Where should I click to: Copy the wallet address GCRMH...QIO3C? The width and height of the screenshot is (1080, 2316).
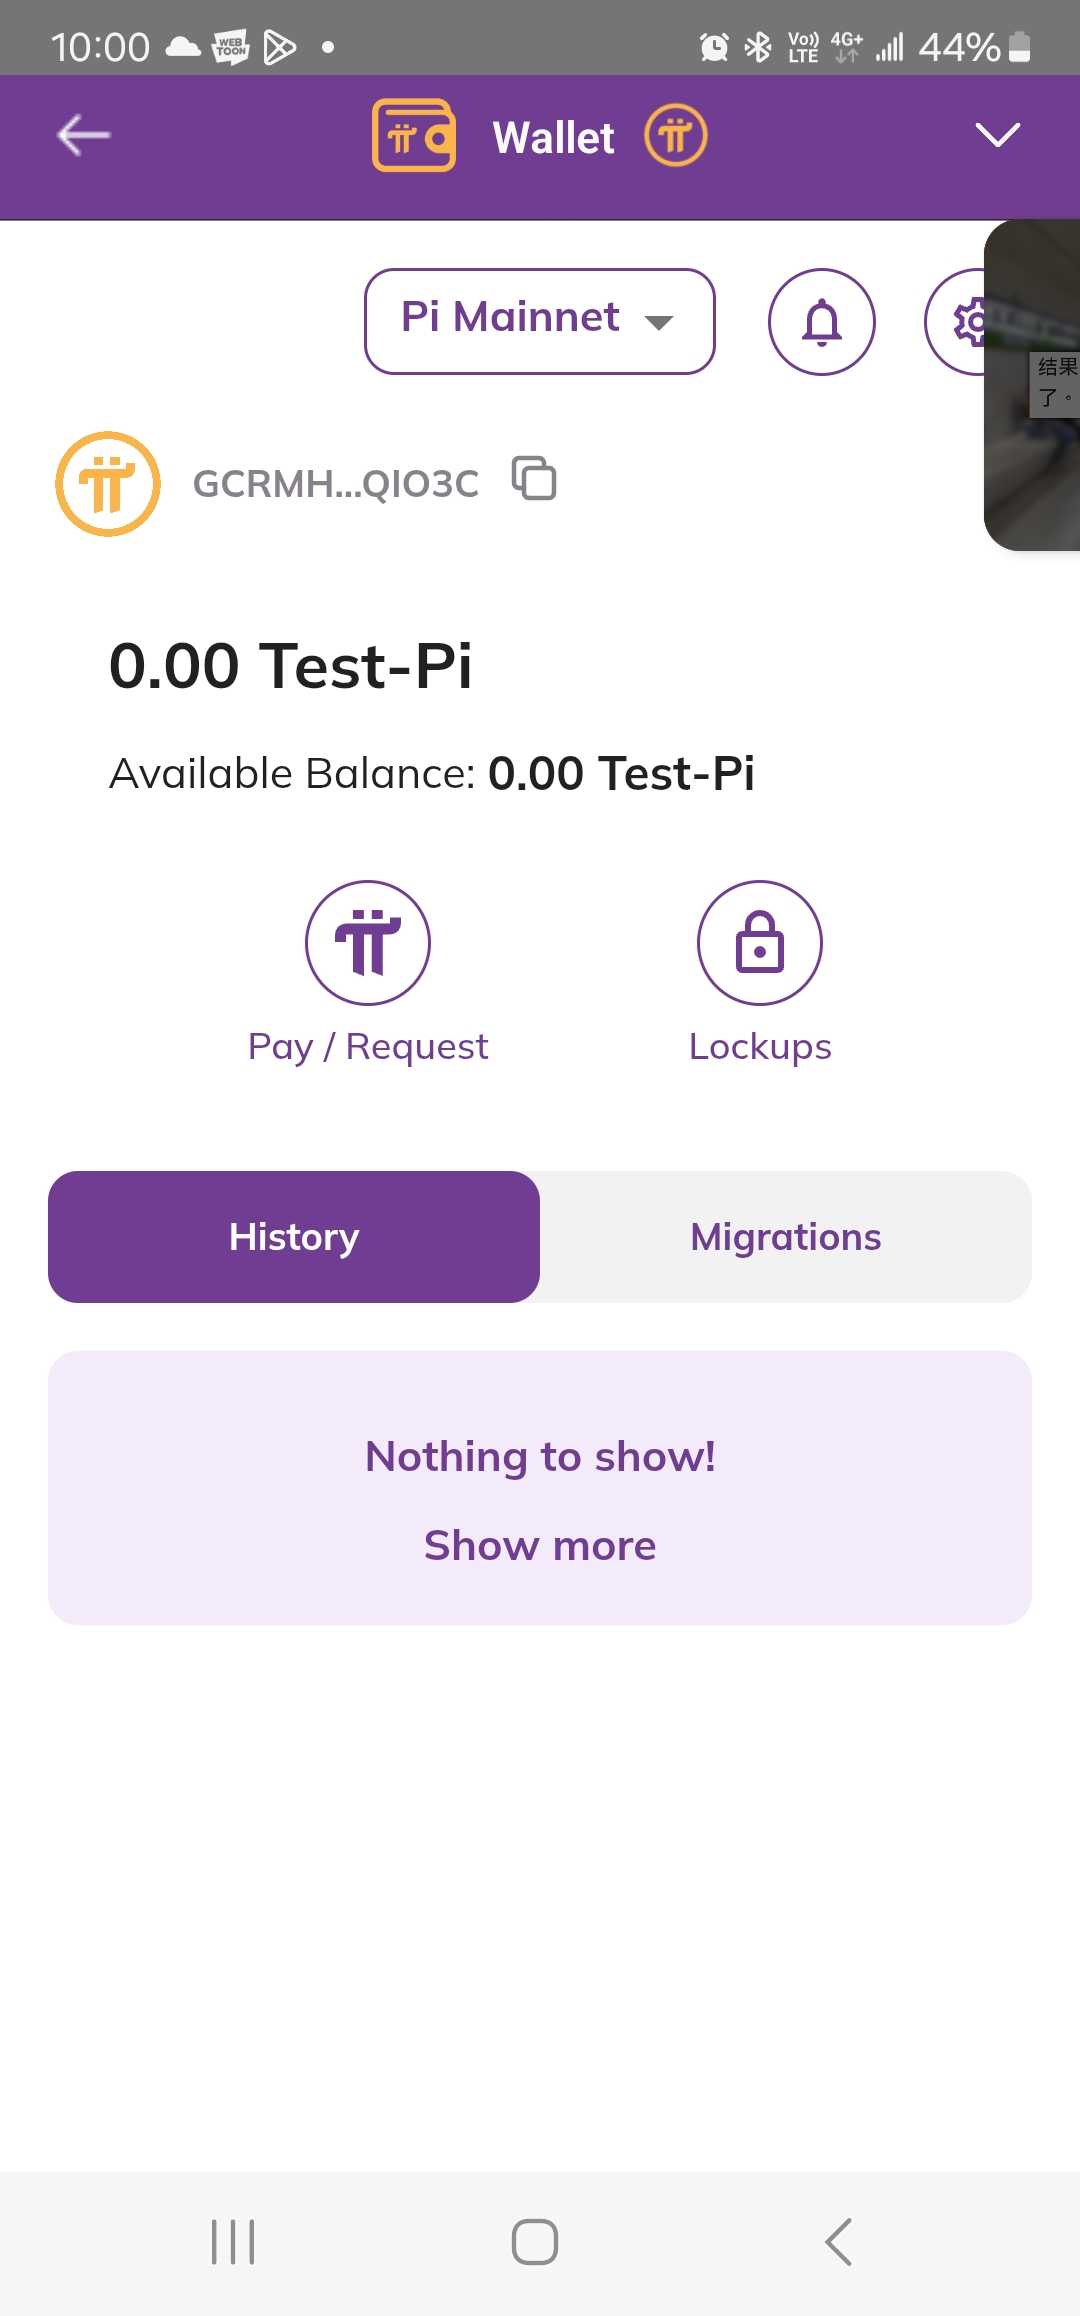click(x=534, y=478)
